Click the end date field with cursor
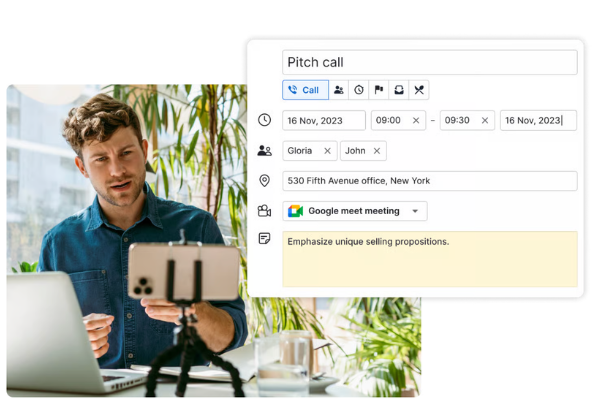 coord(538,120)
